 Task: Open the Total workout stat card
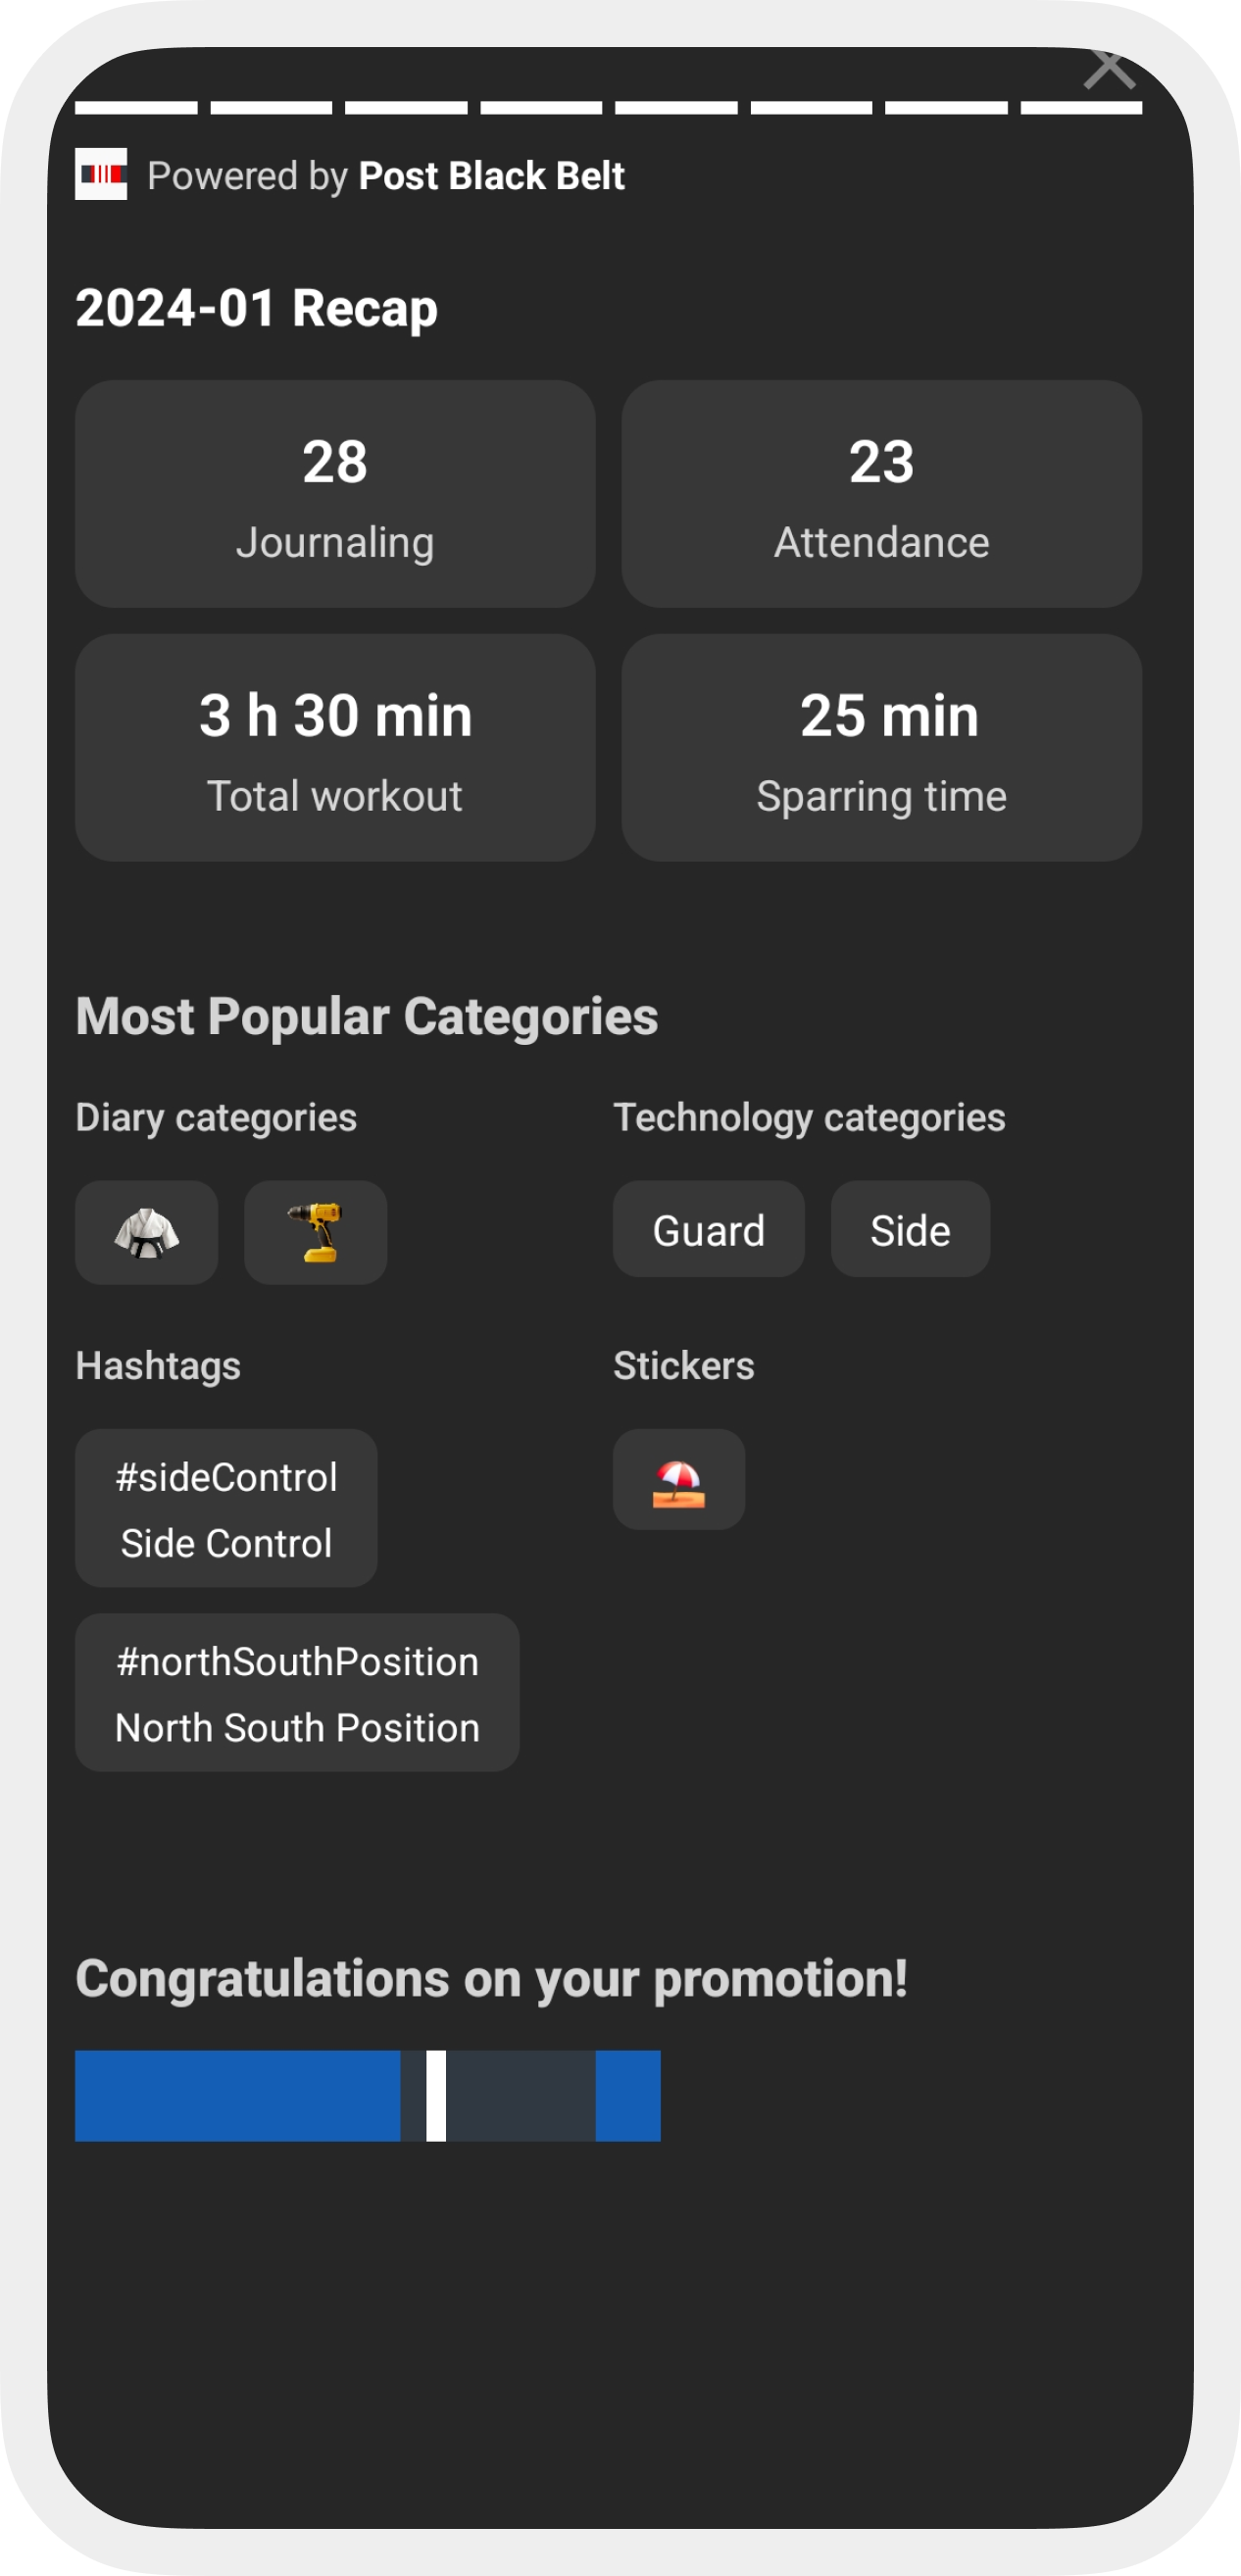point(335,748)
